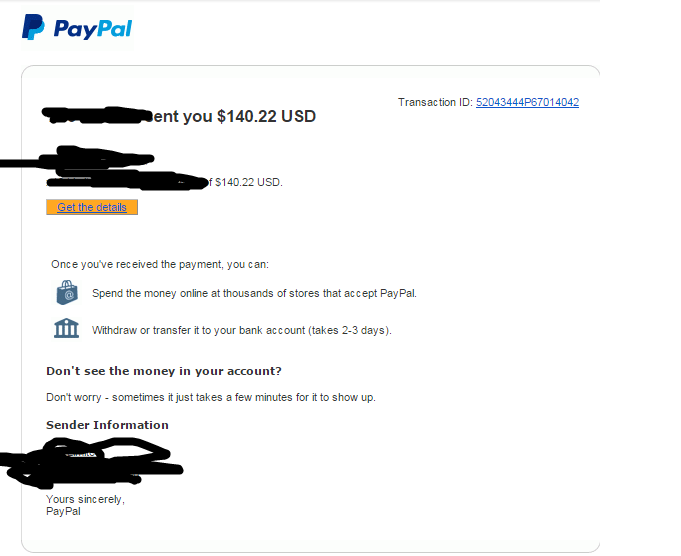Image resolution: width=681 pixels, height=556 pixels.
Task: Click the 'Once you've received the payment' text
Action: tap(160, 265)
